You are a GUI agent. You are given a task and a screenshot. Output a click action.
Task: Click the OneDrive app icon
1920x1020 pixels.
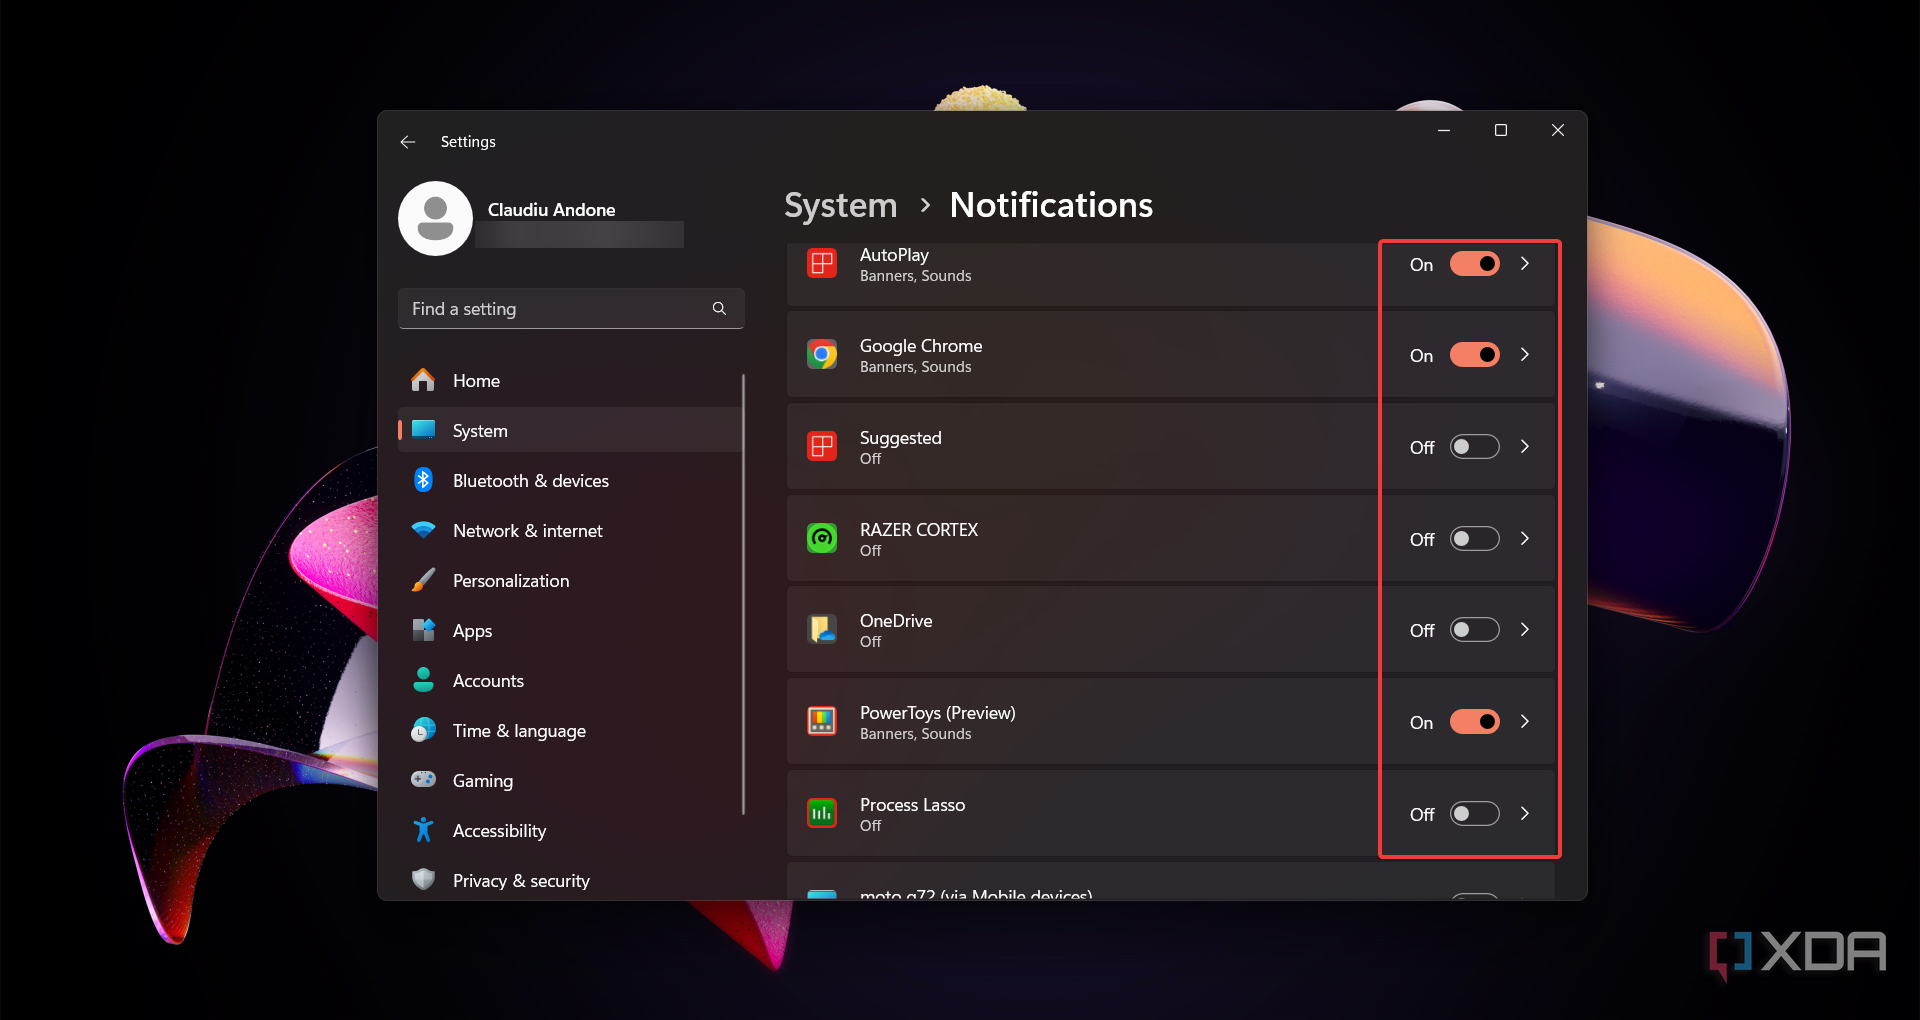pos(822,630)
